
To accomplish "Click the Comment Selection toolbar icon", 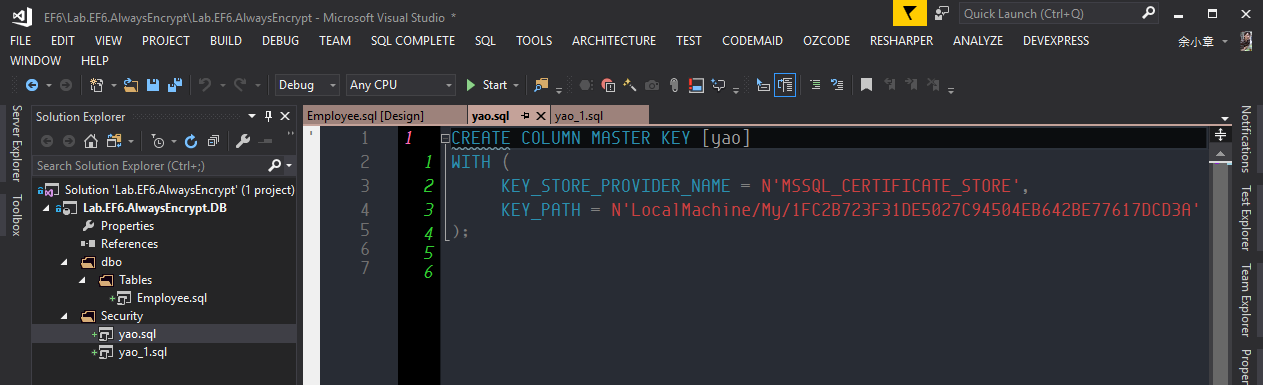I will 815,85.
